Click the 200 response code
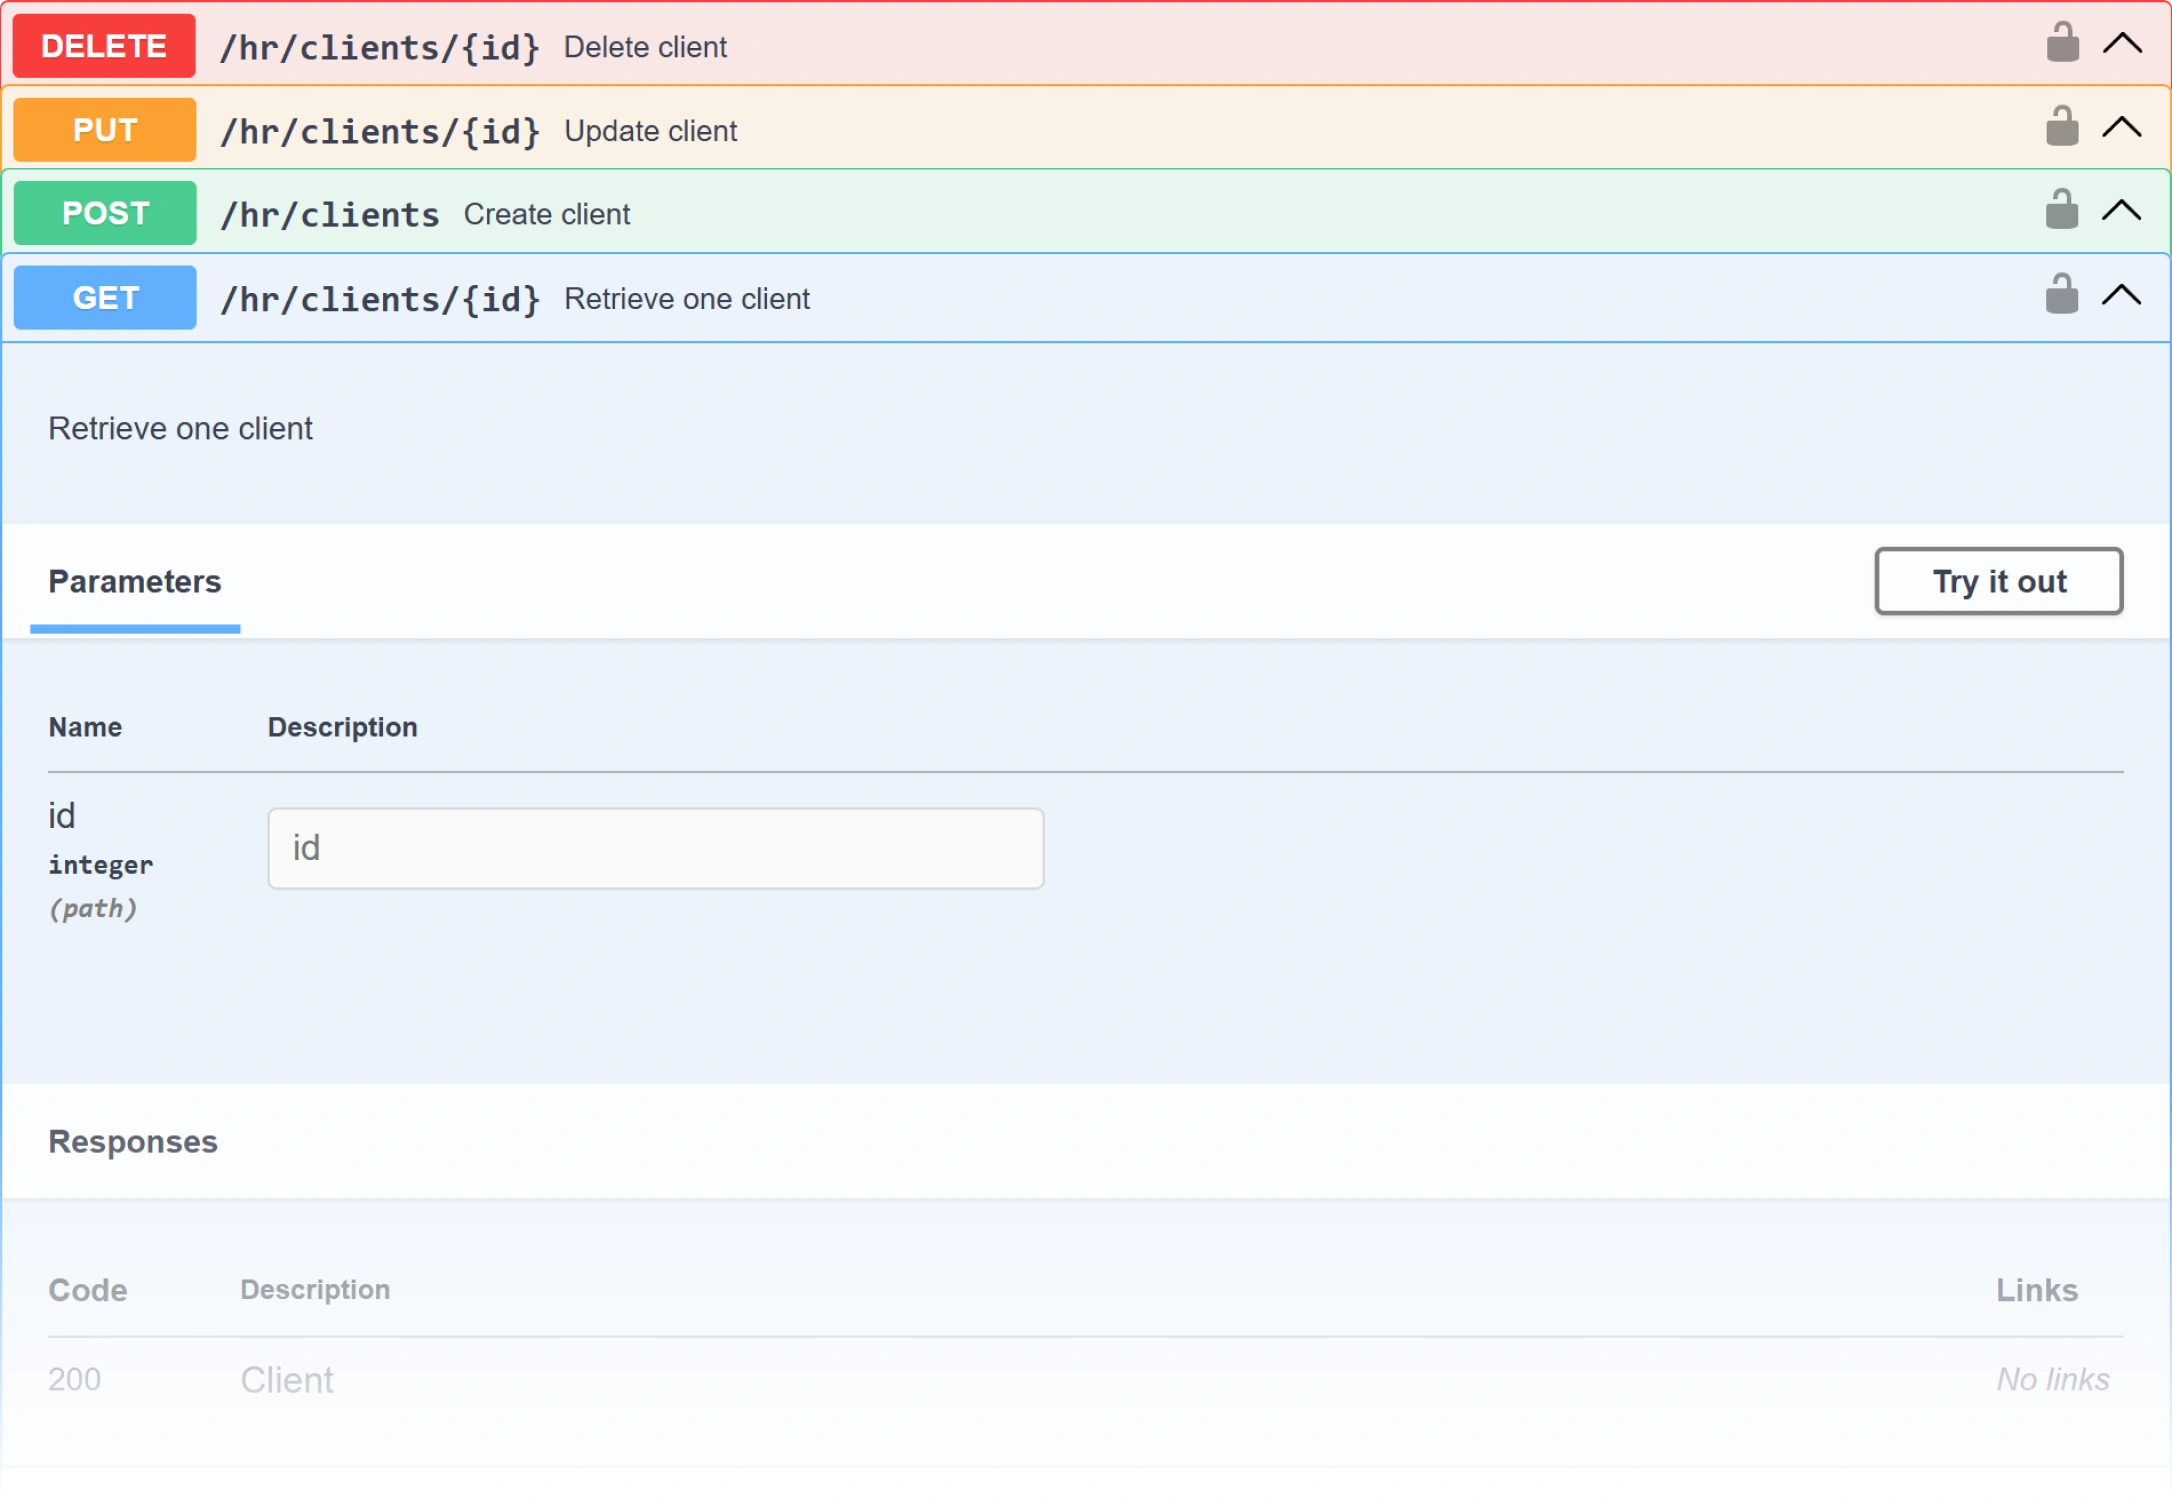This screenshot has height=1500, width=2172. click(x=75, y=1380)
